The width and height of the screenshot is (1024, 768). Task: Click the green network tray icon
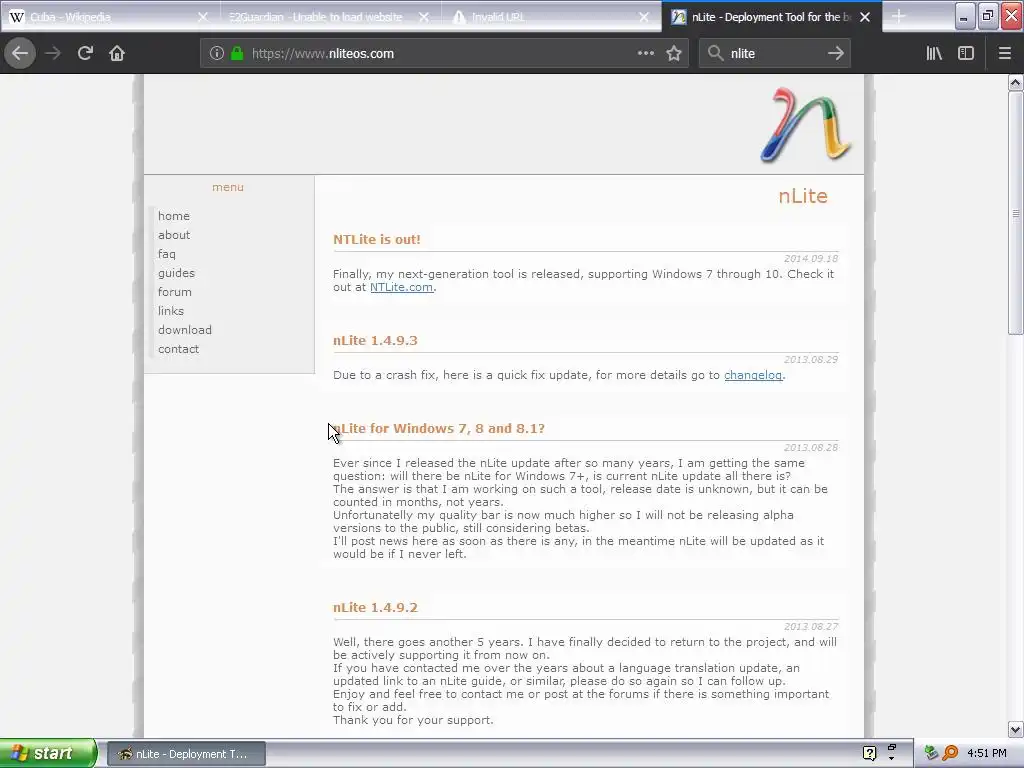(931, 753)
